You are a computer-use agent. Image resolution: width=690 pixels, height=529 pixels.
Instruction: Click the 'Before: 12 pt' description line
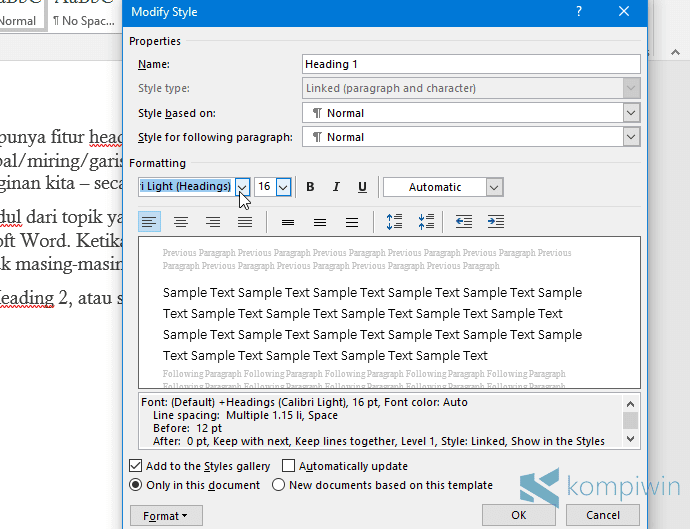[187, 428]
